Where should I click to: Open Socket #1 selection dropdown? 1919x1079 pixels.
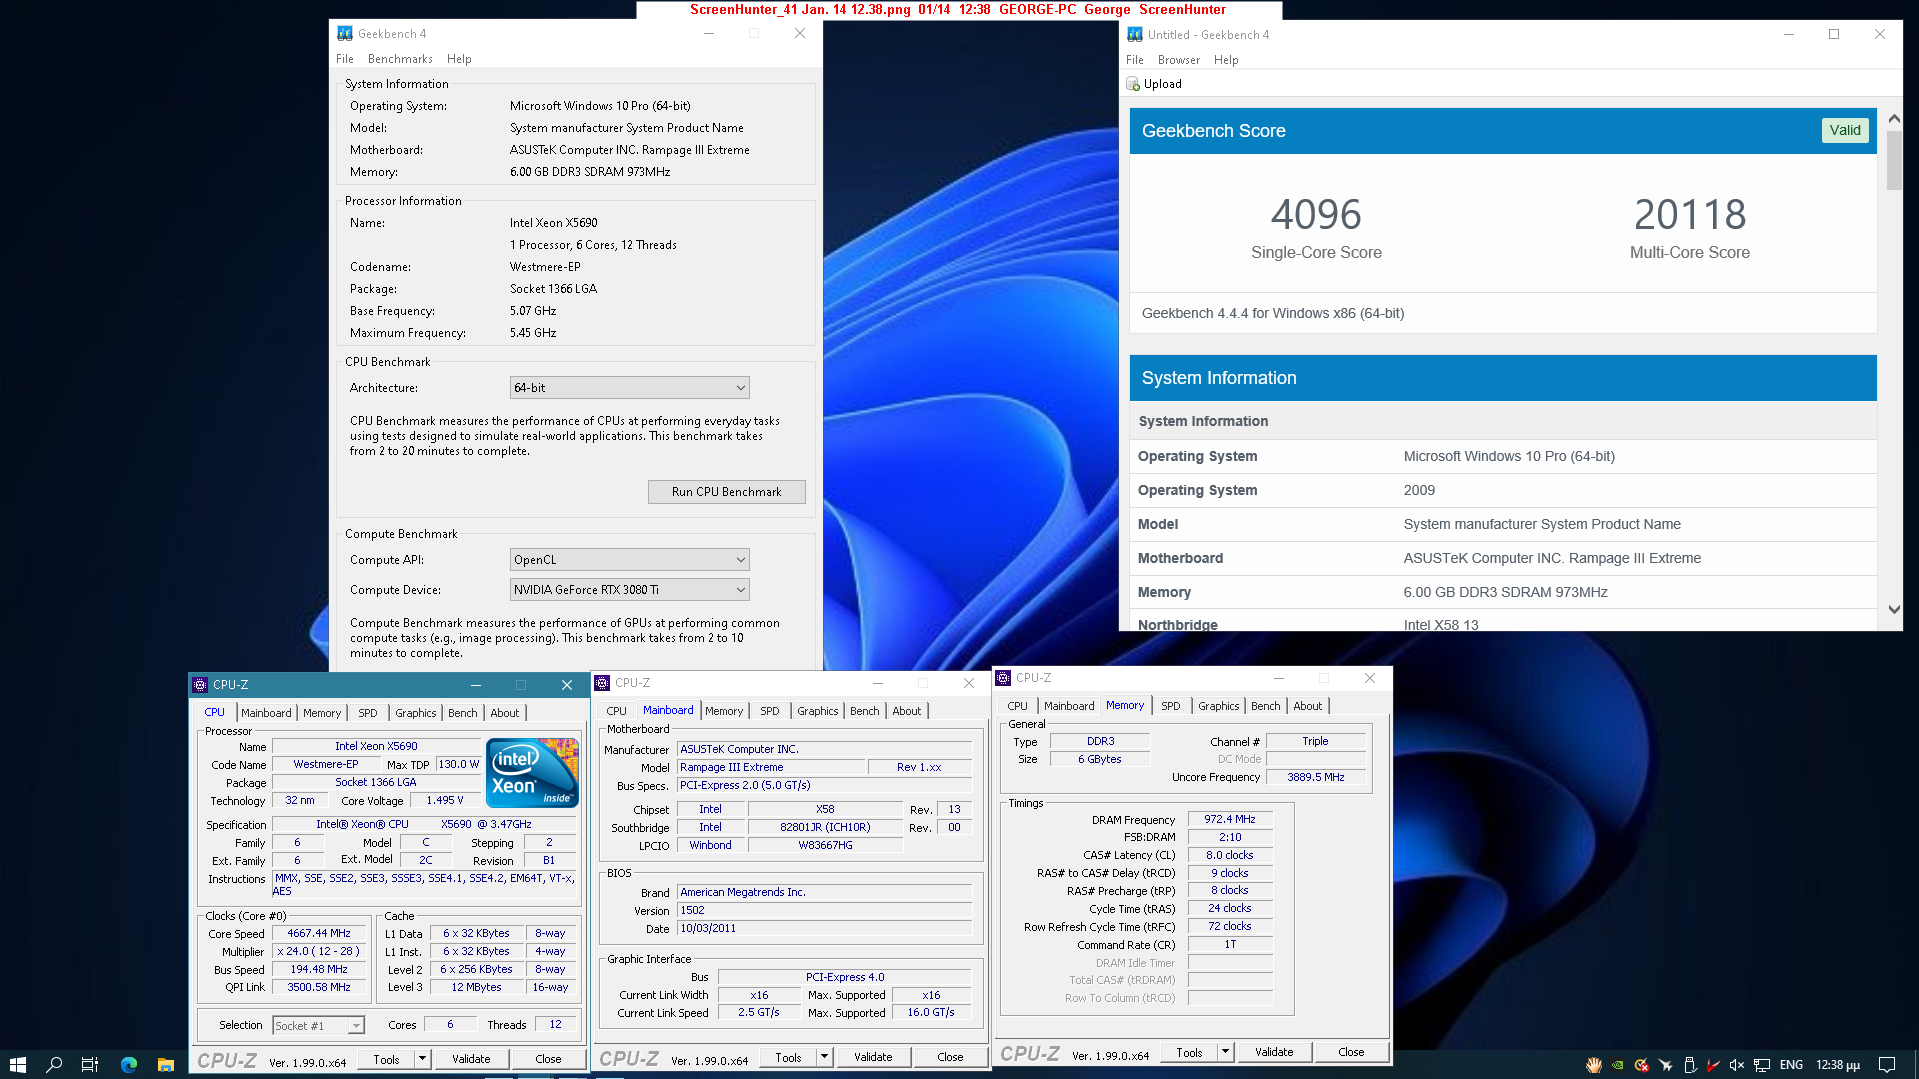click(x=319, y=1026)
